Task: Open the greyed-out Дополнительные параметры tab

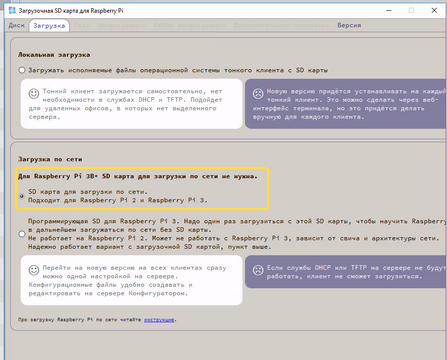Action: tap(281, 25)
